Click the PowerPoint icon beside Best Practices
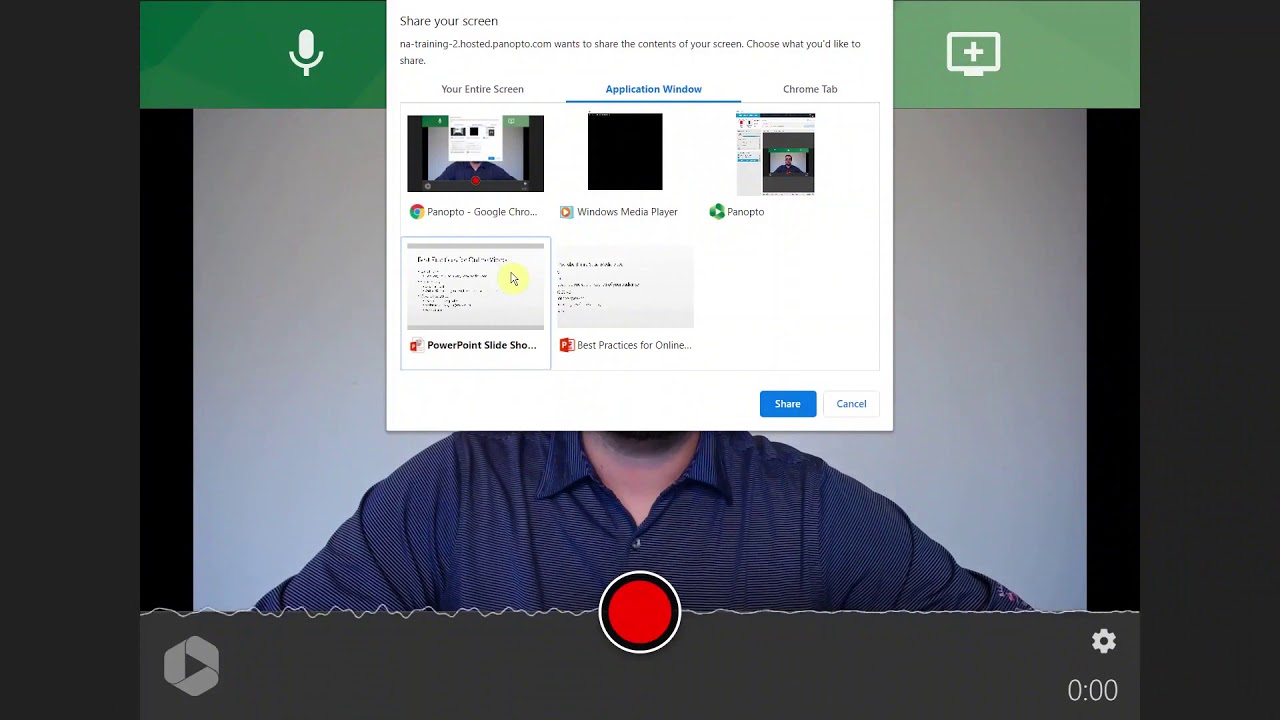Viewport: 1280px width, 720px height. click(567, 345)
